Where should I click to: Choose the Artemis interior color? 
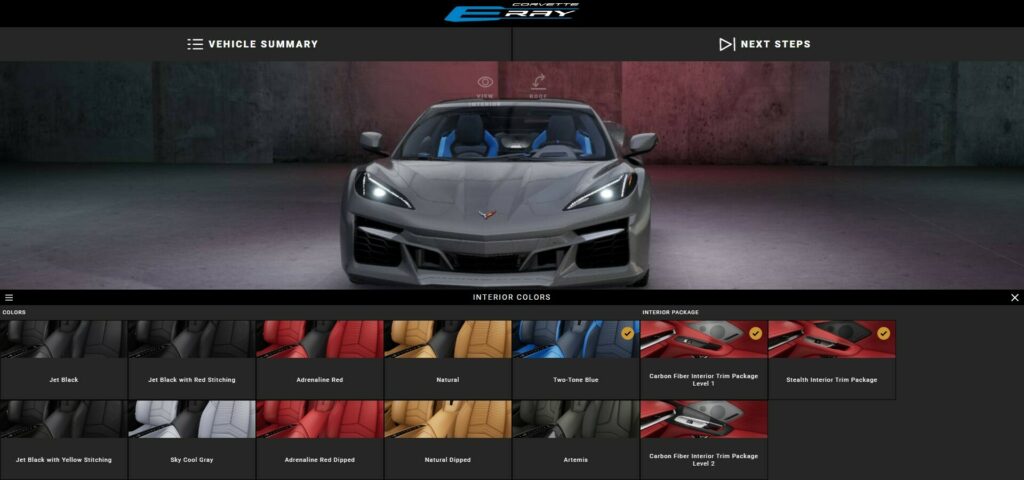pos(575,438)
